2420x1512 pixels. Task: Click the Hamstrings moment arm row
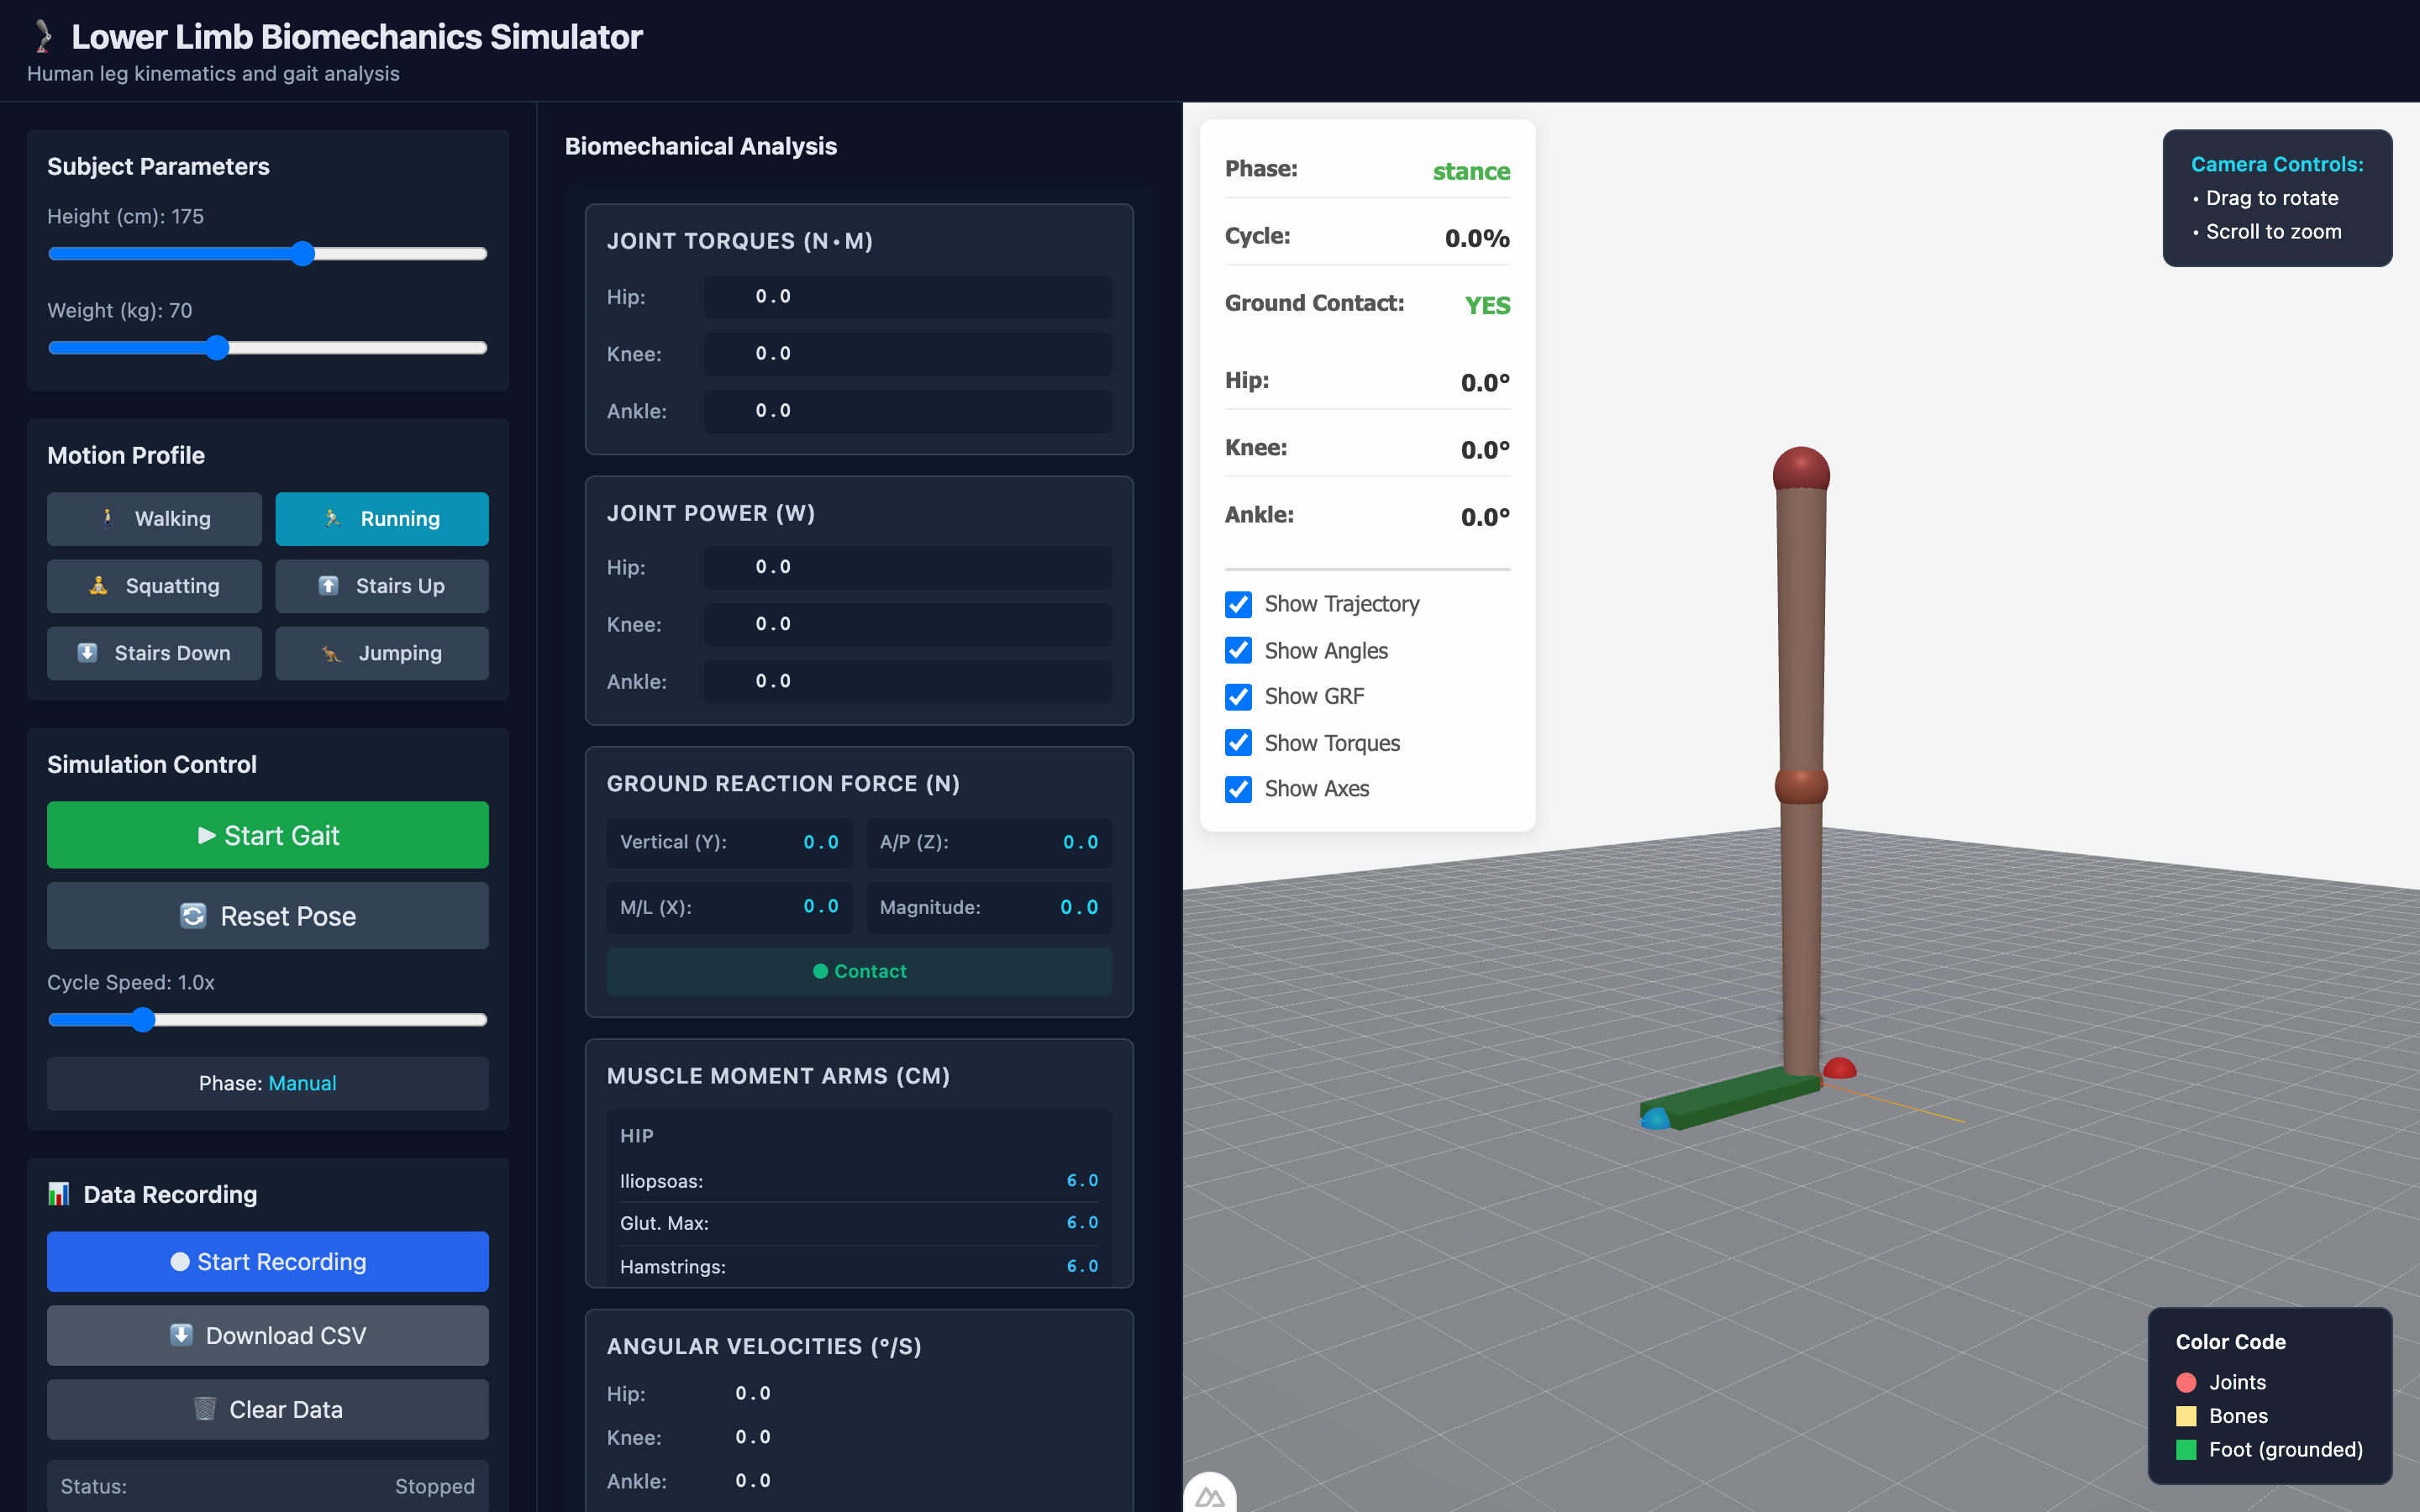coord(859,1266)
